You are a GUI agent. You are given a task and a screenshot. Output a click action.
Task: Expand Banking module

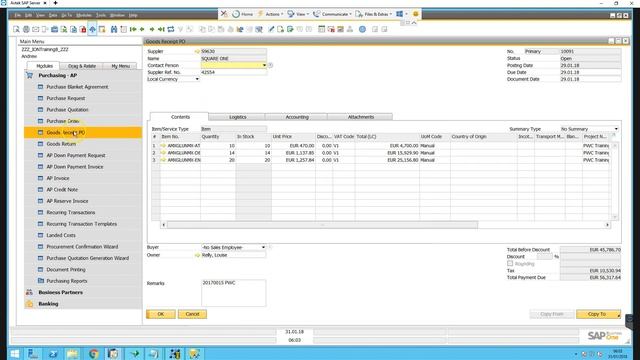pos(48,304)
